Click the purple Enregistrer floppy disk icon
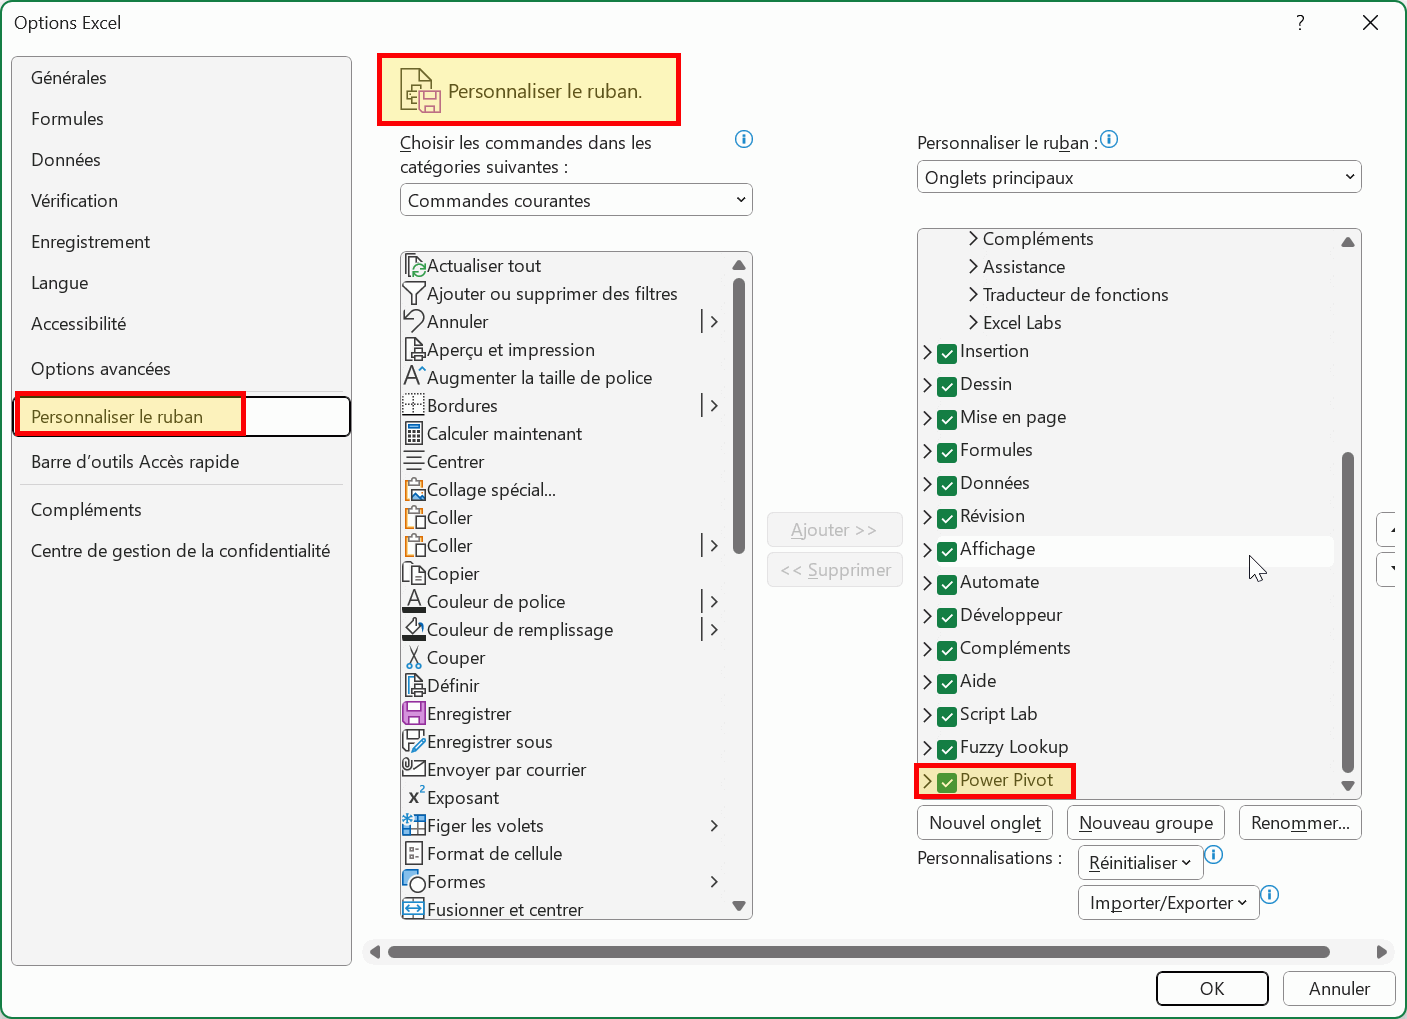 [x=414, y=714]
